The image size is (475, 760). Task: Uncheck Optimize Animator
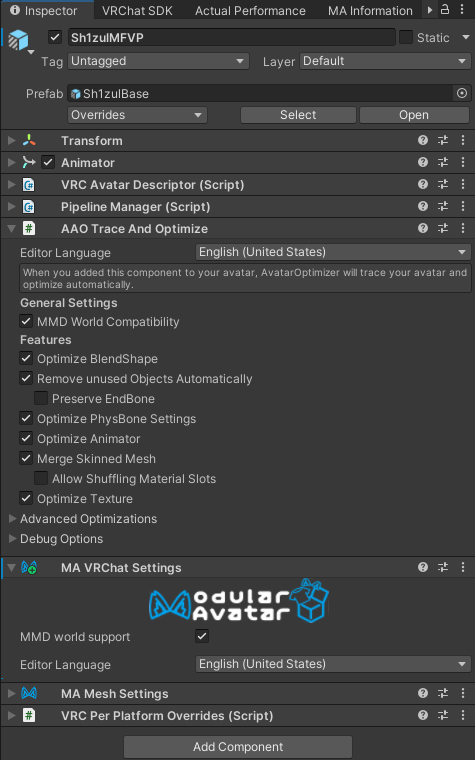26,439
